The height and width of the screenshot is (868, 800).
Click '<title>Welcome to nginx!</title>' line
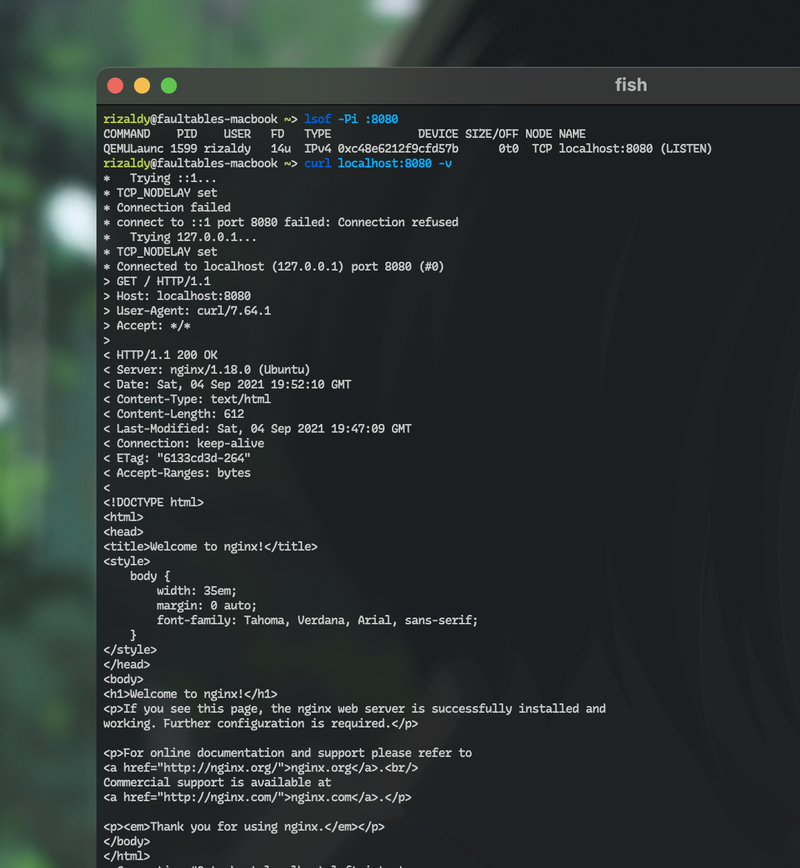tap(210, 546)
